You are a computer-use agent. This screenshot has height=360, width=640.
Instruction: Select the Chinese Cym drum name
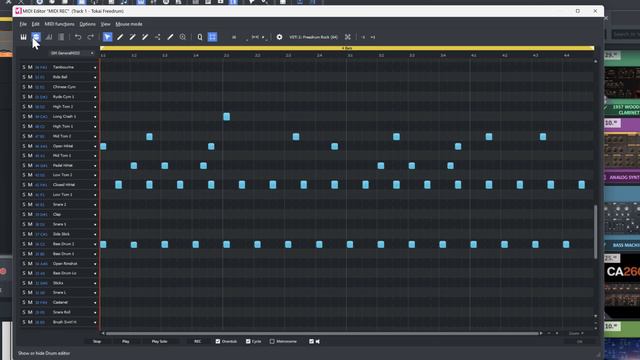pyautogui.click(x=64, y=87)
